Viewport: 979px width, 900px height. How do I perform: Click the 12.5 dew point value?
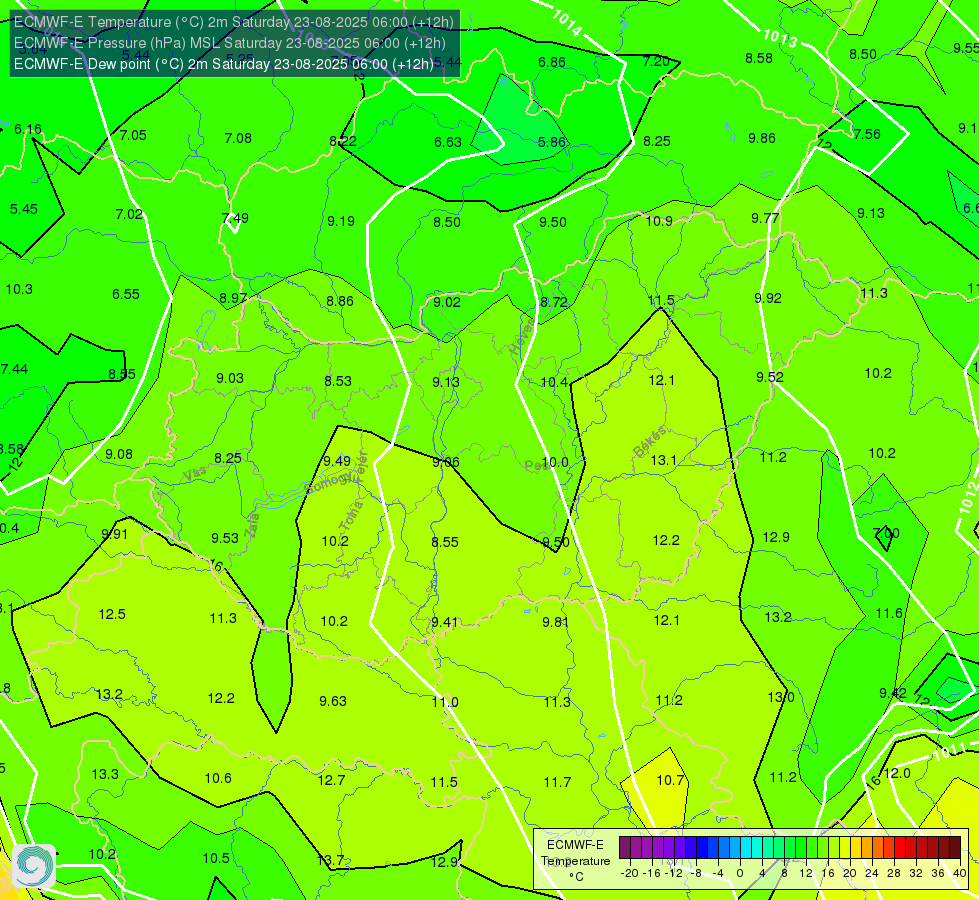pos(112,614)
